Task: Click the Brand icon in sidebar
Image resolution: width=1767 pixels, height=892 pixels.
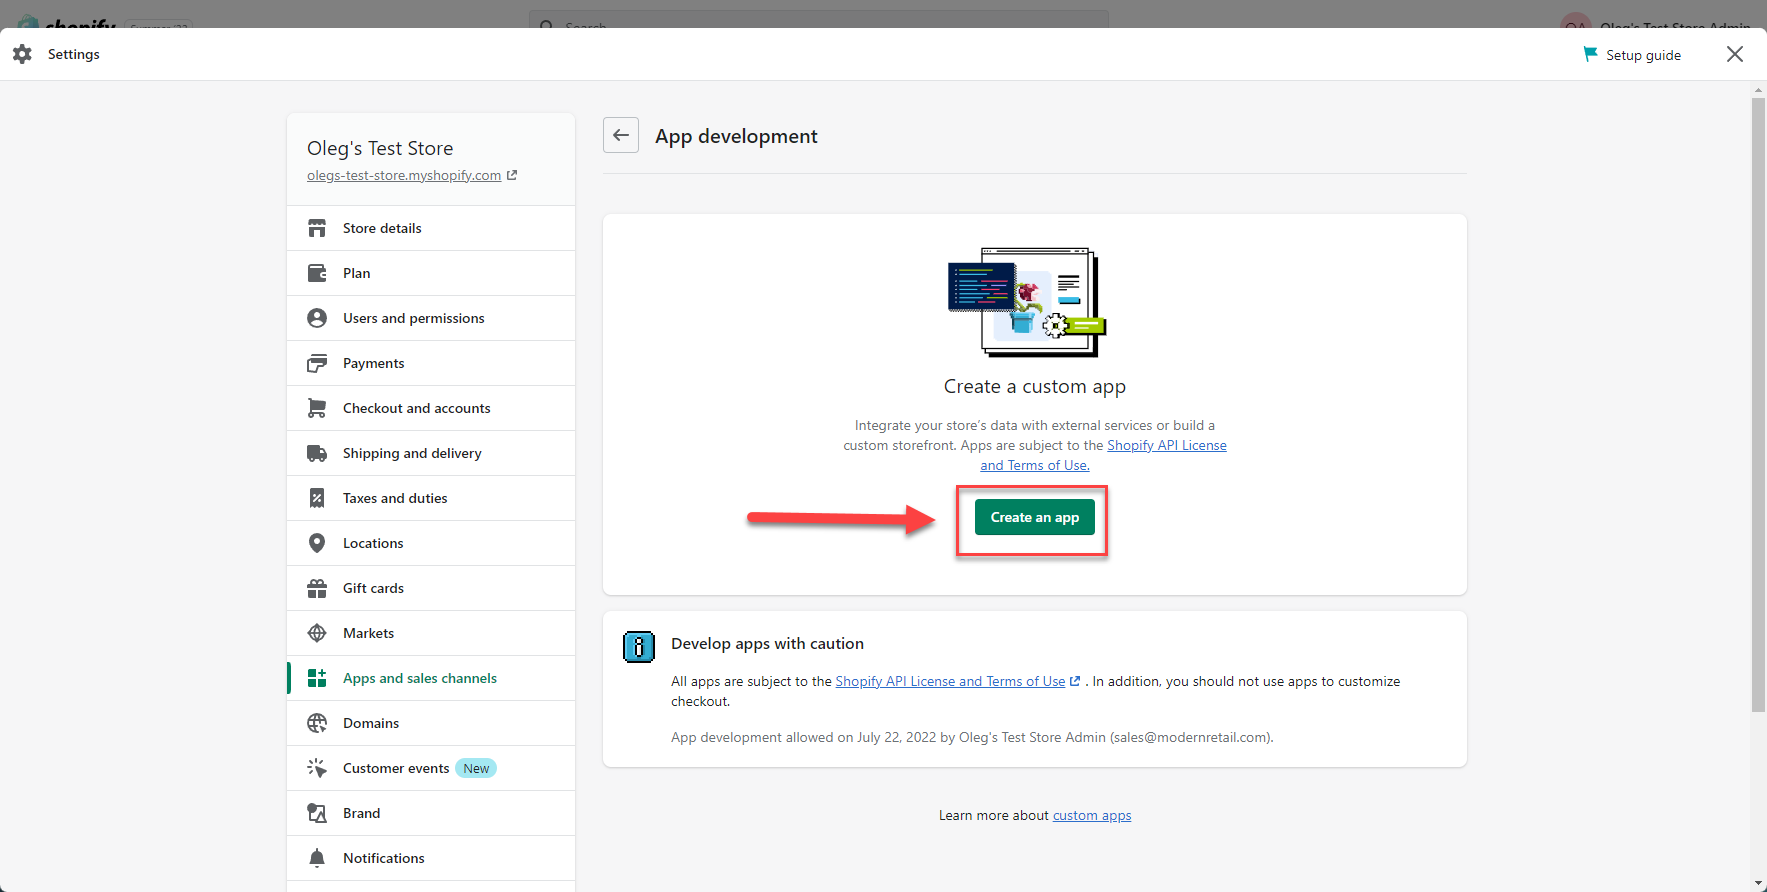Action: (x=317, y=813)
